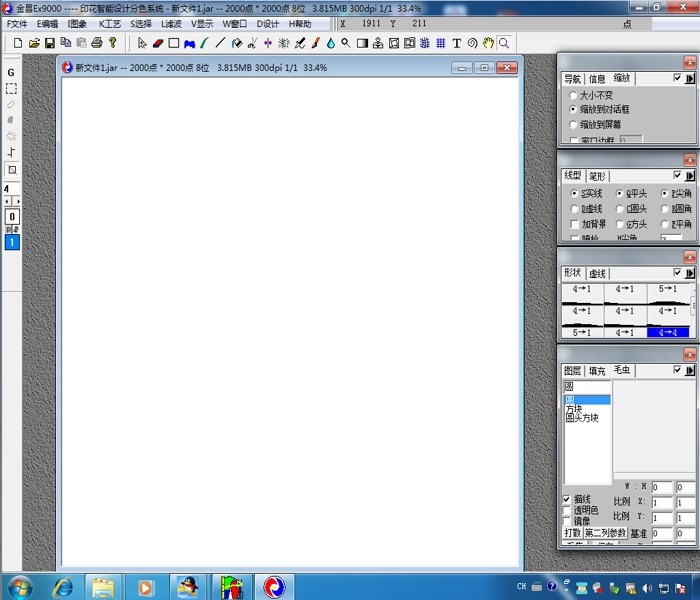The width and height of the screenshot is (700, 600).
Task: Create a new file from the toolbar
Action: (x=18, y=43)
